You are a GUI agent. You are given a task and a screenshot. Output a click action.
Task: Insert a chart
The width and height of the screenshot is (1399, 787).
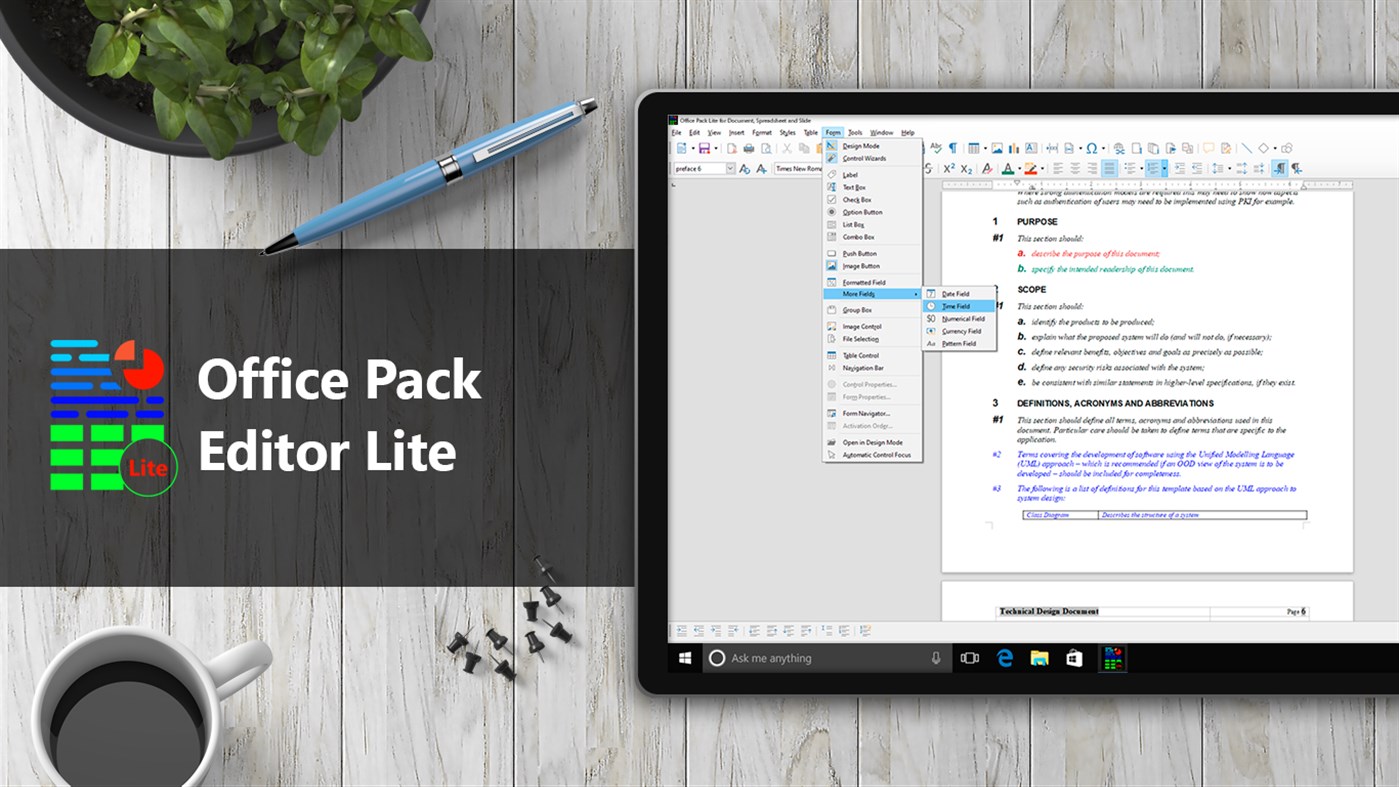(1012, 149)
